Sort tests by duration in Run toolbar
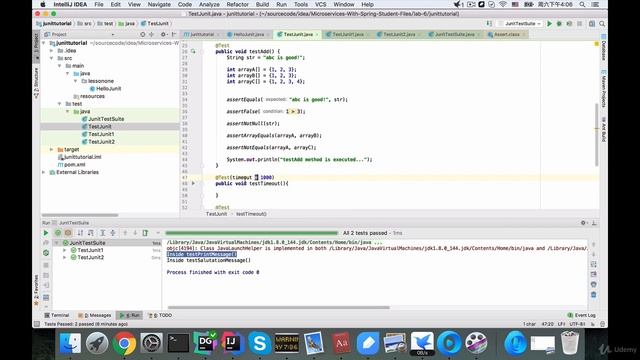The height and width of the screenshot is (360, 640). coord(91,233)
